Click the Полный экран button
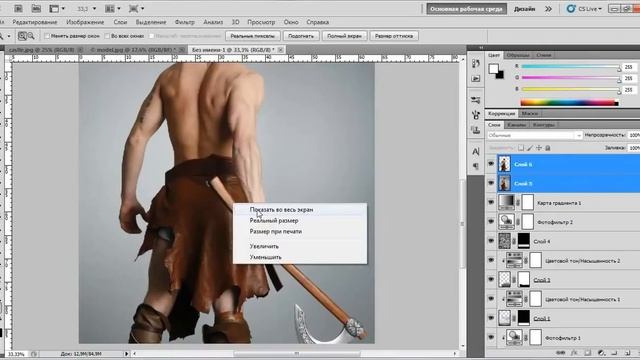The height and width of the screenshot is (360, 640). pos(344,36)
